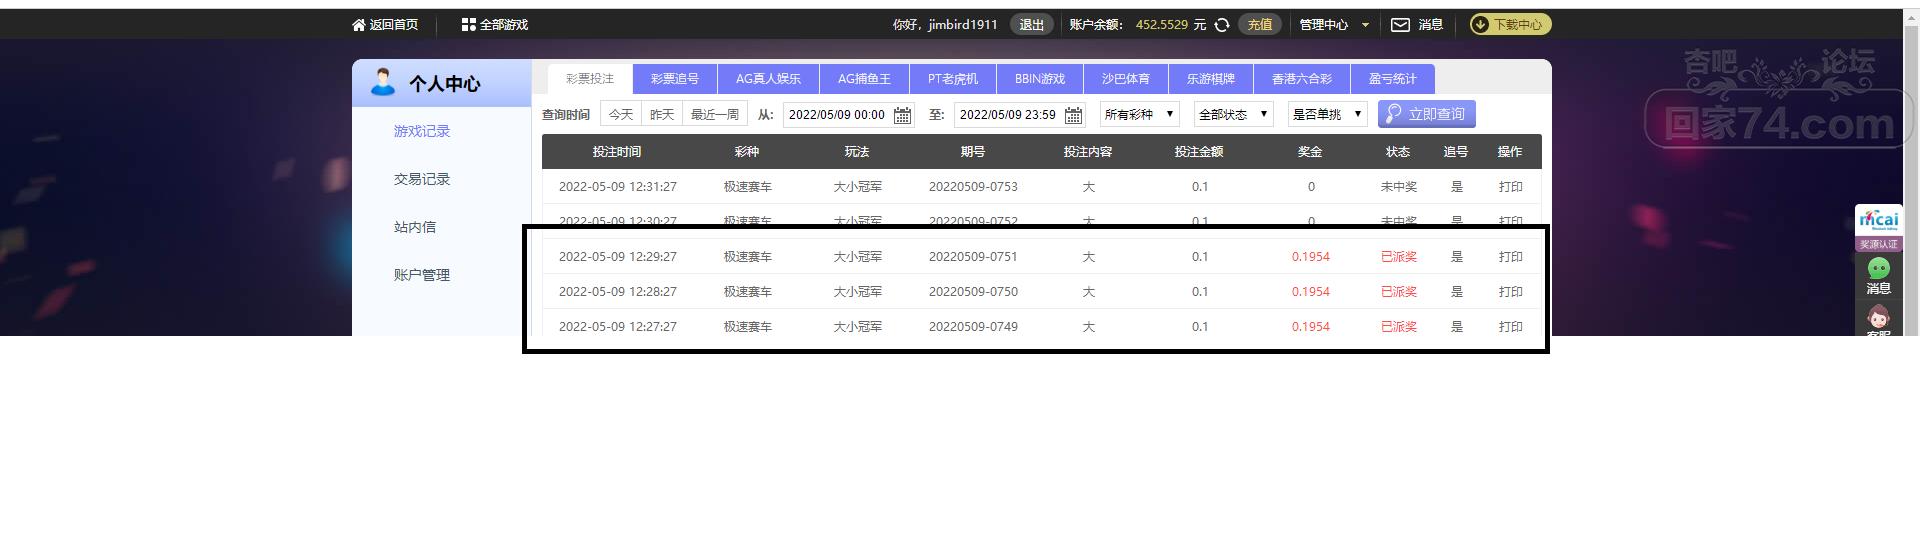Open 交易记录 in the sidebar

(422, 179)
